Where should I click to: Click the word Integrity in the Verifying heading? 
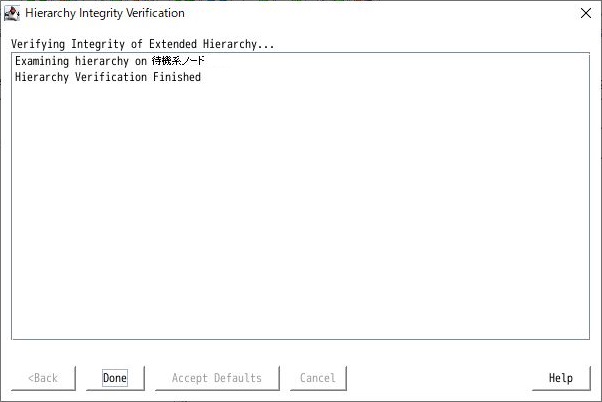pyautogui.click(x=98, y=44)
